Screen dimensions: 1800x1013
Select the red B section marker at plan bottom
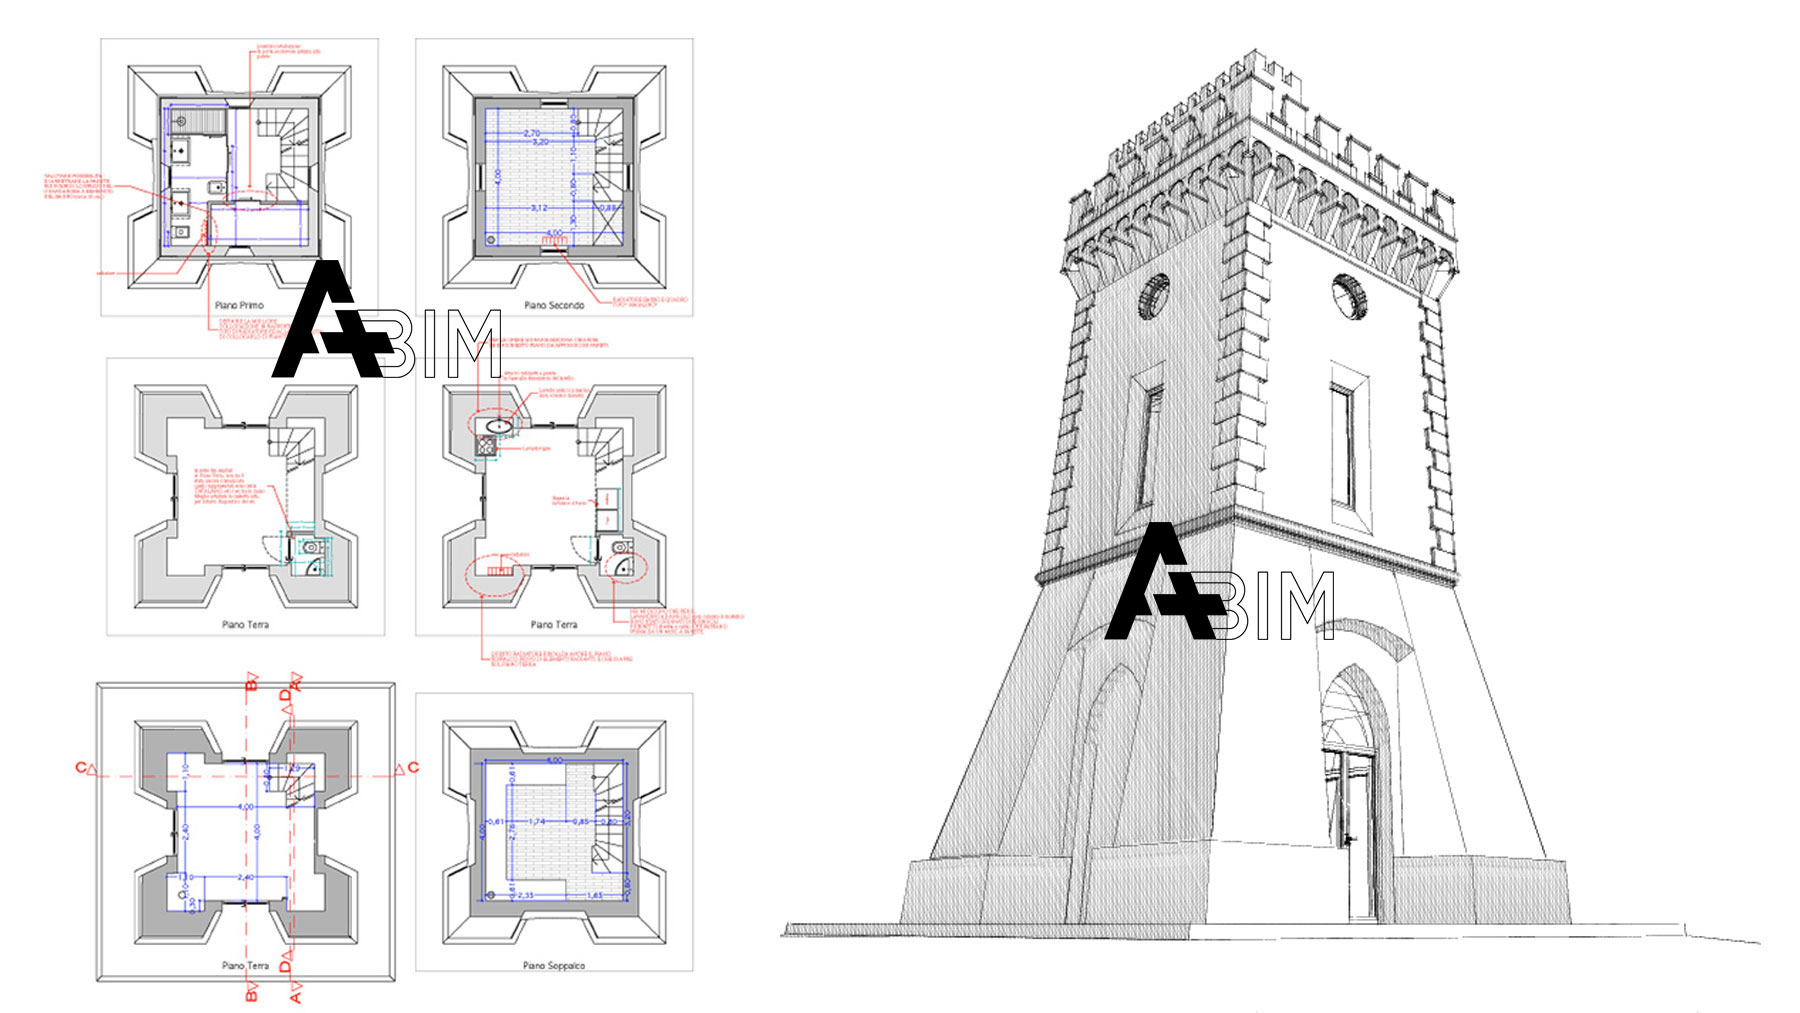click(250, 992)
